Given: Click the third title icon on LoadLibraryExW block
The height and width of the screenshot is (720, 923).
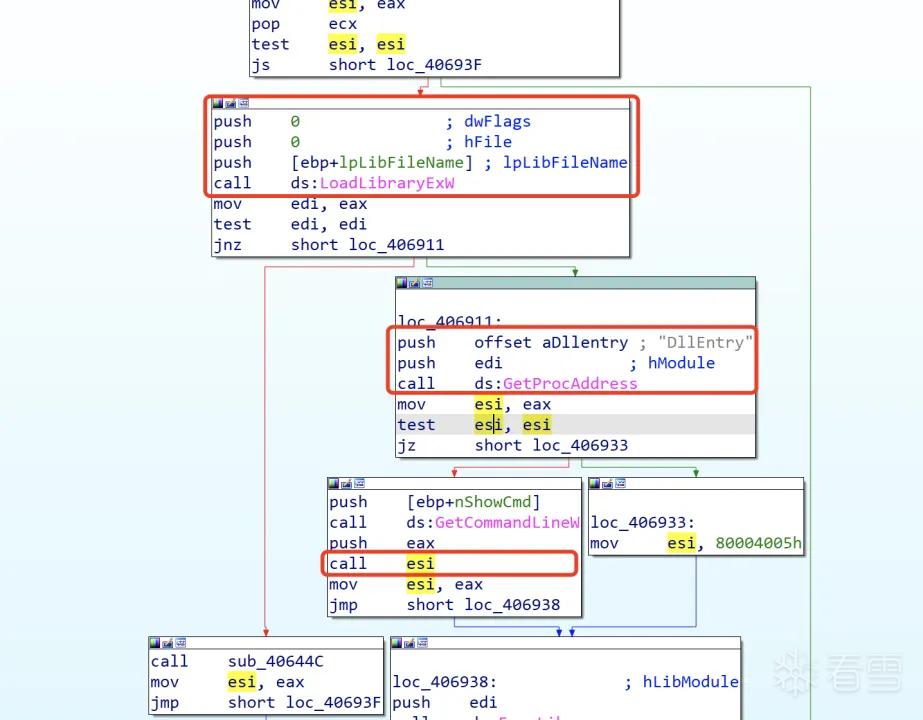Looking at the screenshot, I should (x=243, y=104).
